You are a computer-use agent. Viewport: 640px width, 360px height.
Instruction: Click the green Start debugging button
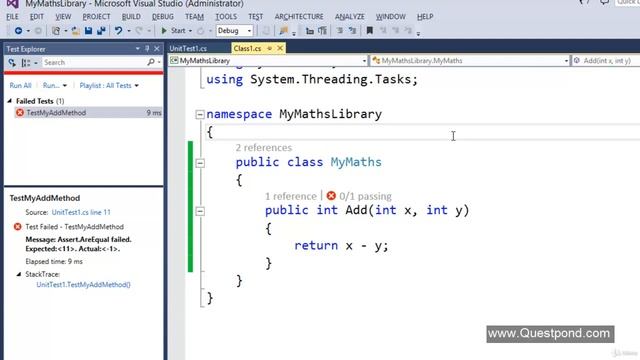173,31
